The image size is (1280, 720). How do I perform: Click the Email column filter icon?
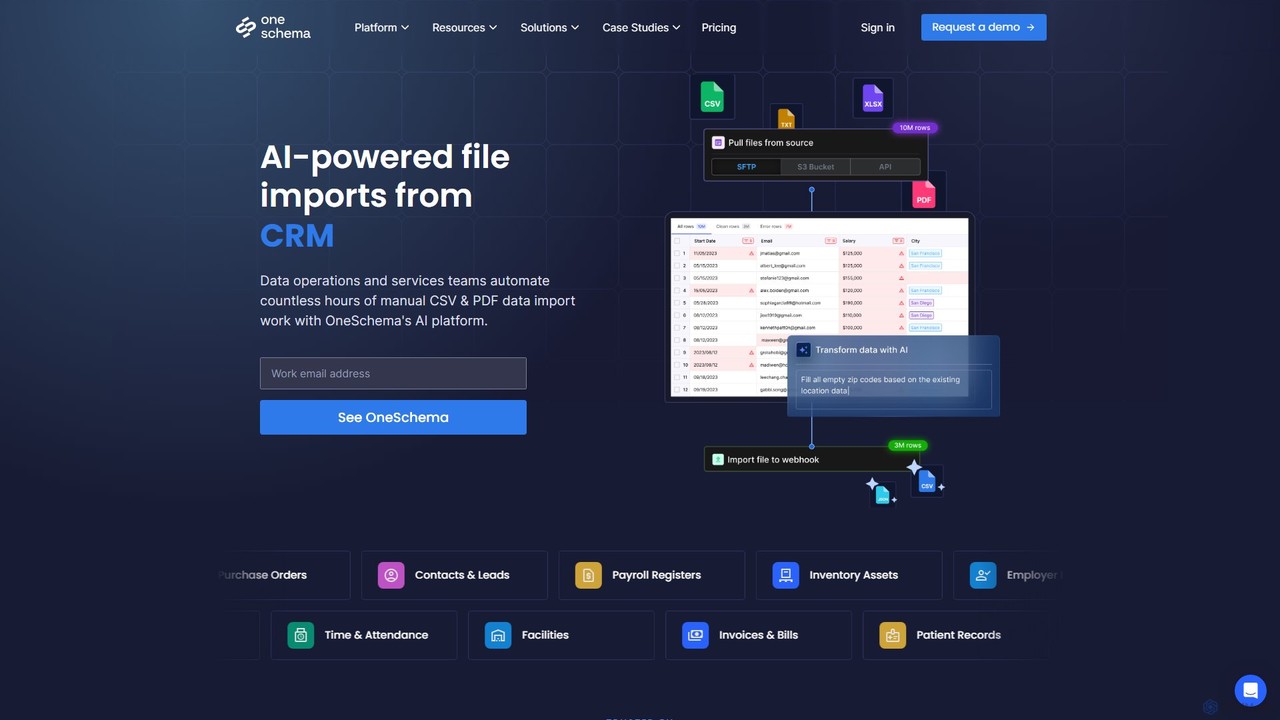tap(830, 241)
